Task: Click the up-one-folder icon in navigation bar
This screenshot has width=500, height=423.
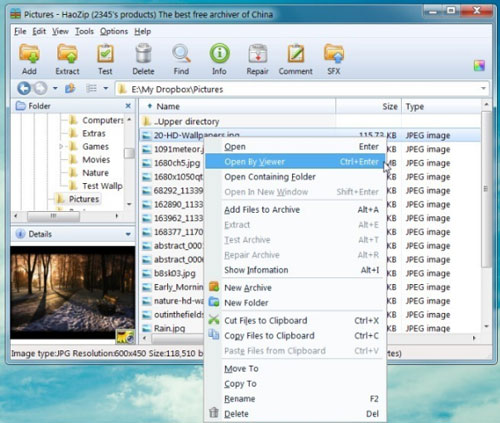Action: 70,88
